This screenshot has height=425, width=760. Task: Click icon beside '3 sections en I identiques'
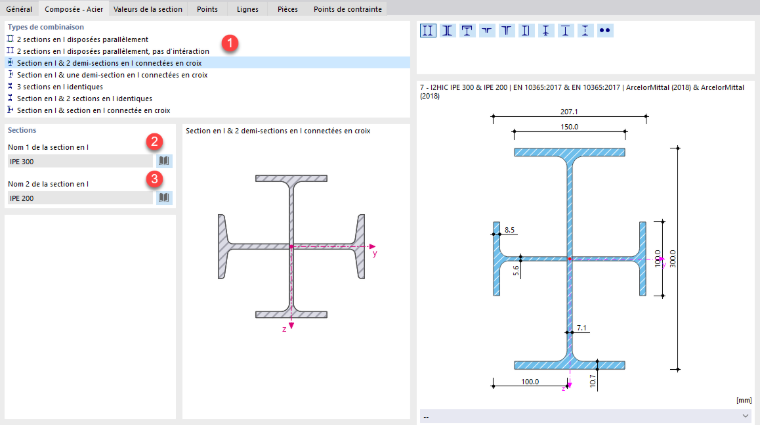pyautogui.click(x=10, y=86)
